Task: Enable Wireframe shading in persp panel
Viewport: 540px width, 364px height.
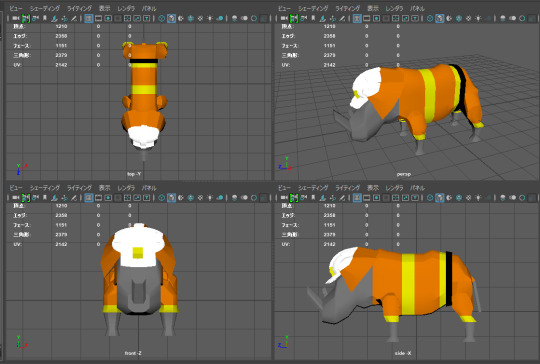Action: click(x=430, y=18)
